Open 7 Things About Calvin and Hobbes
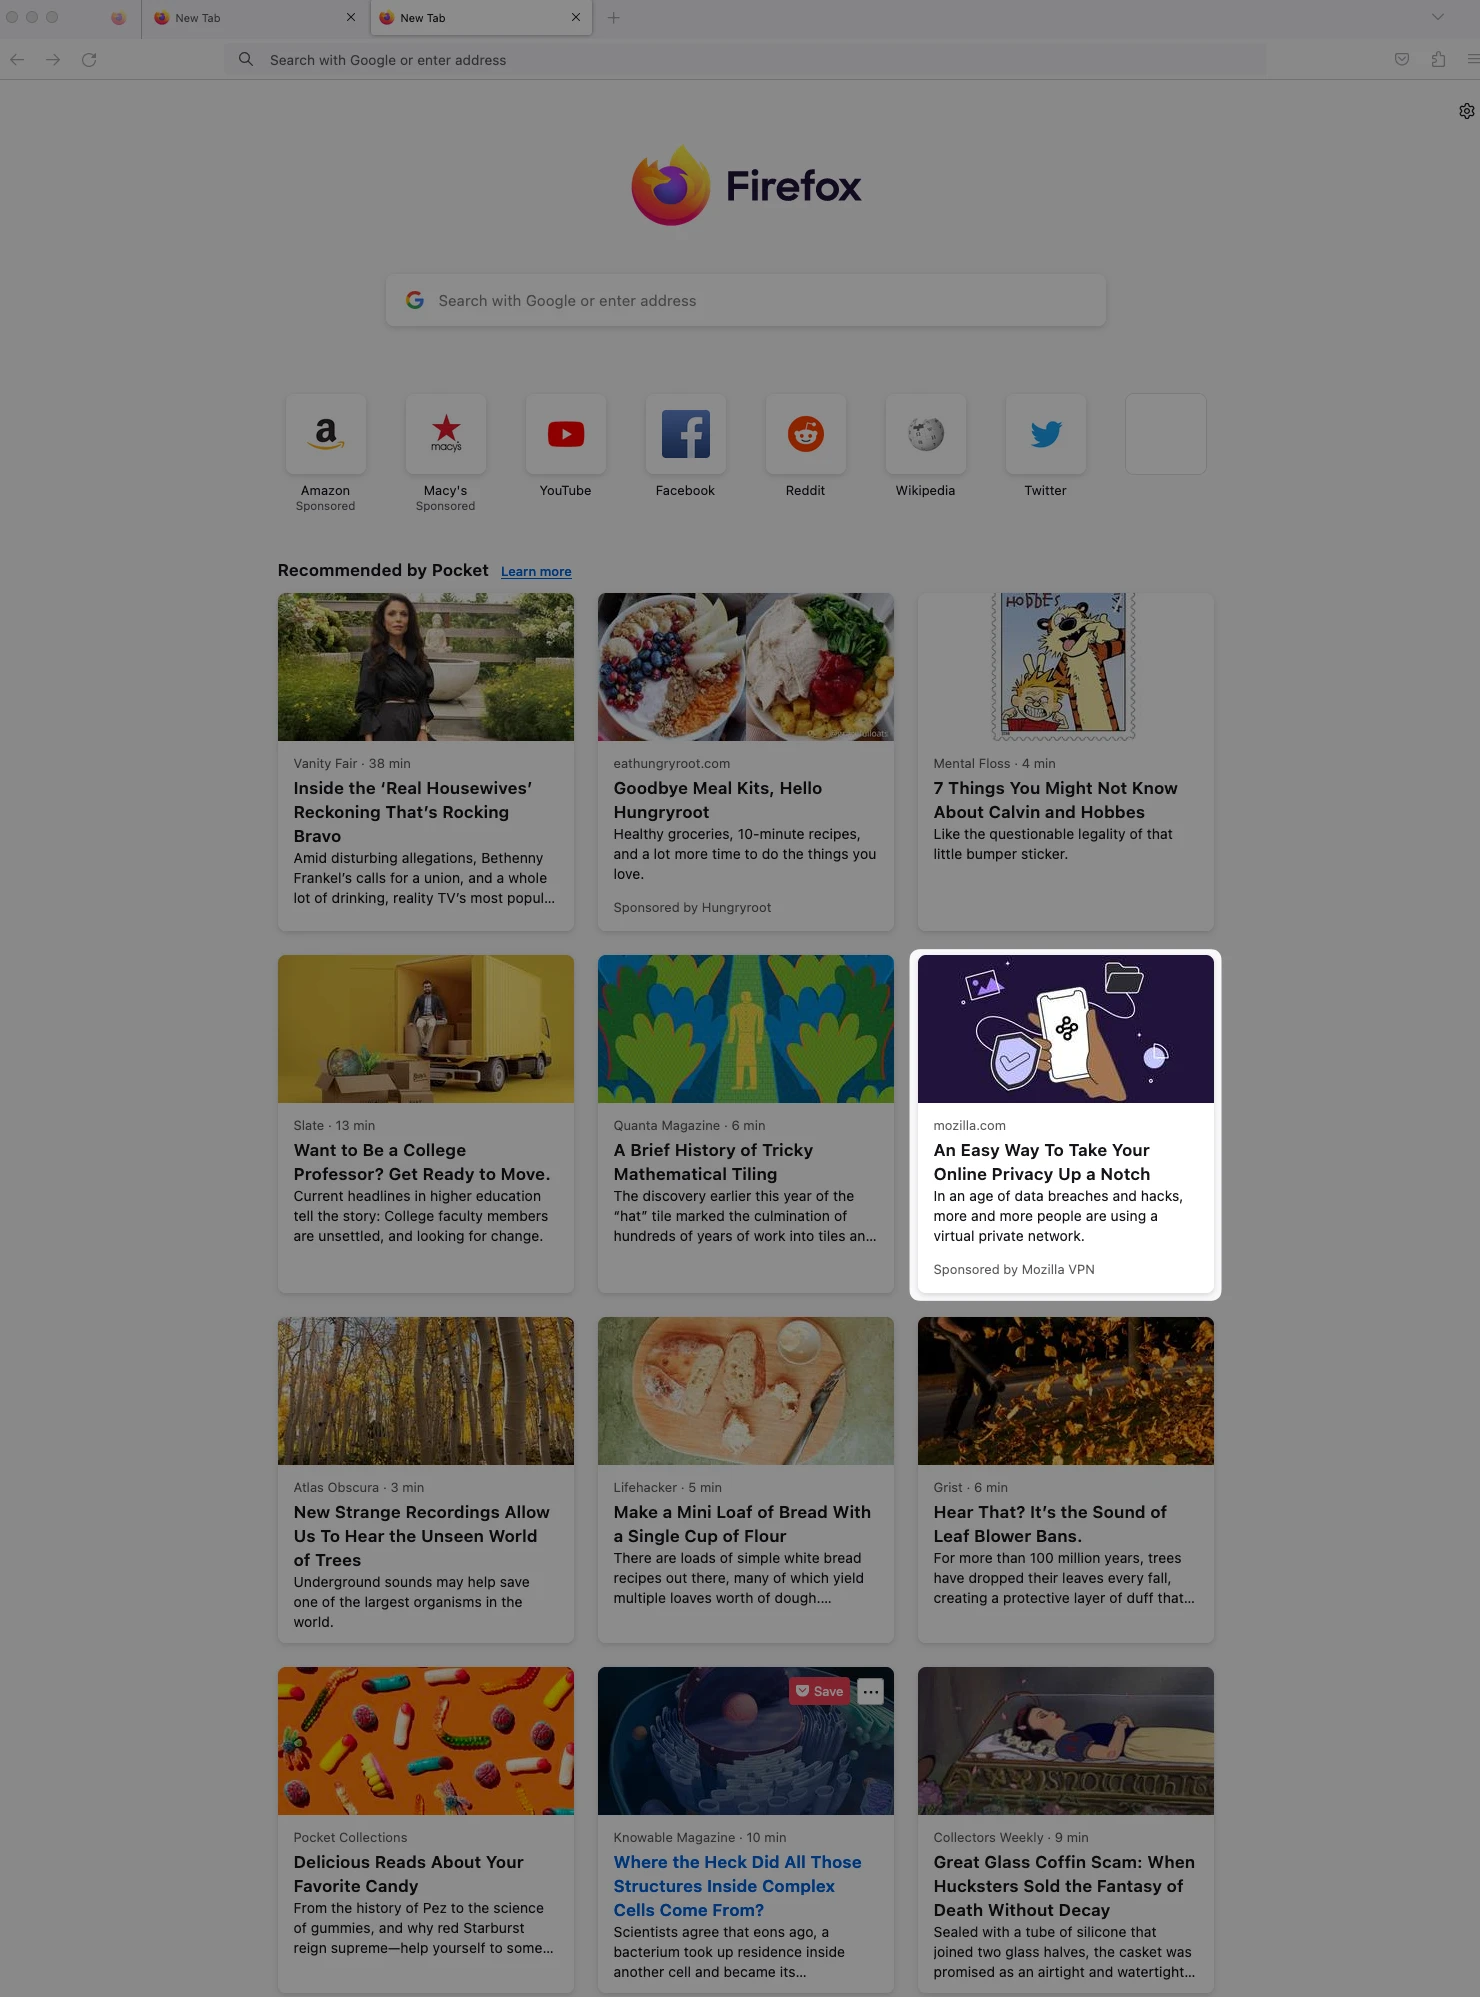Screen dimensions: 1480x1997 click(x=1056, y=800)
